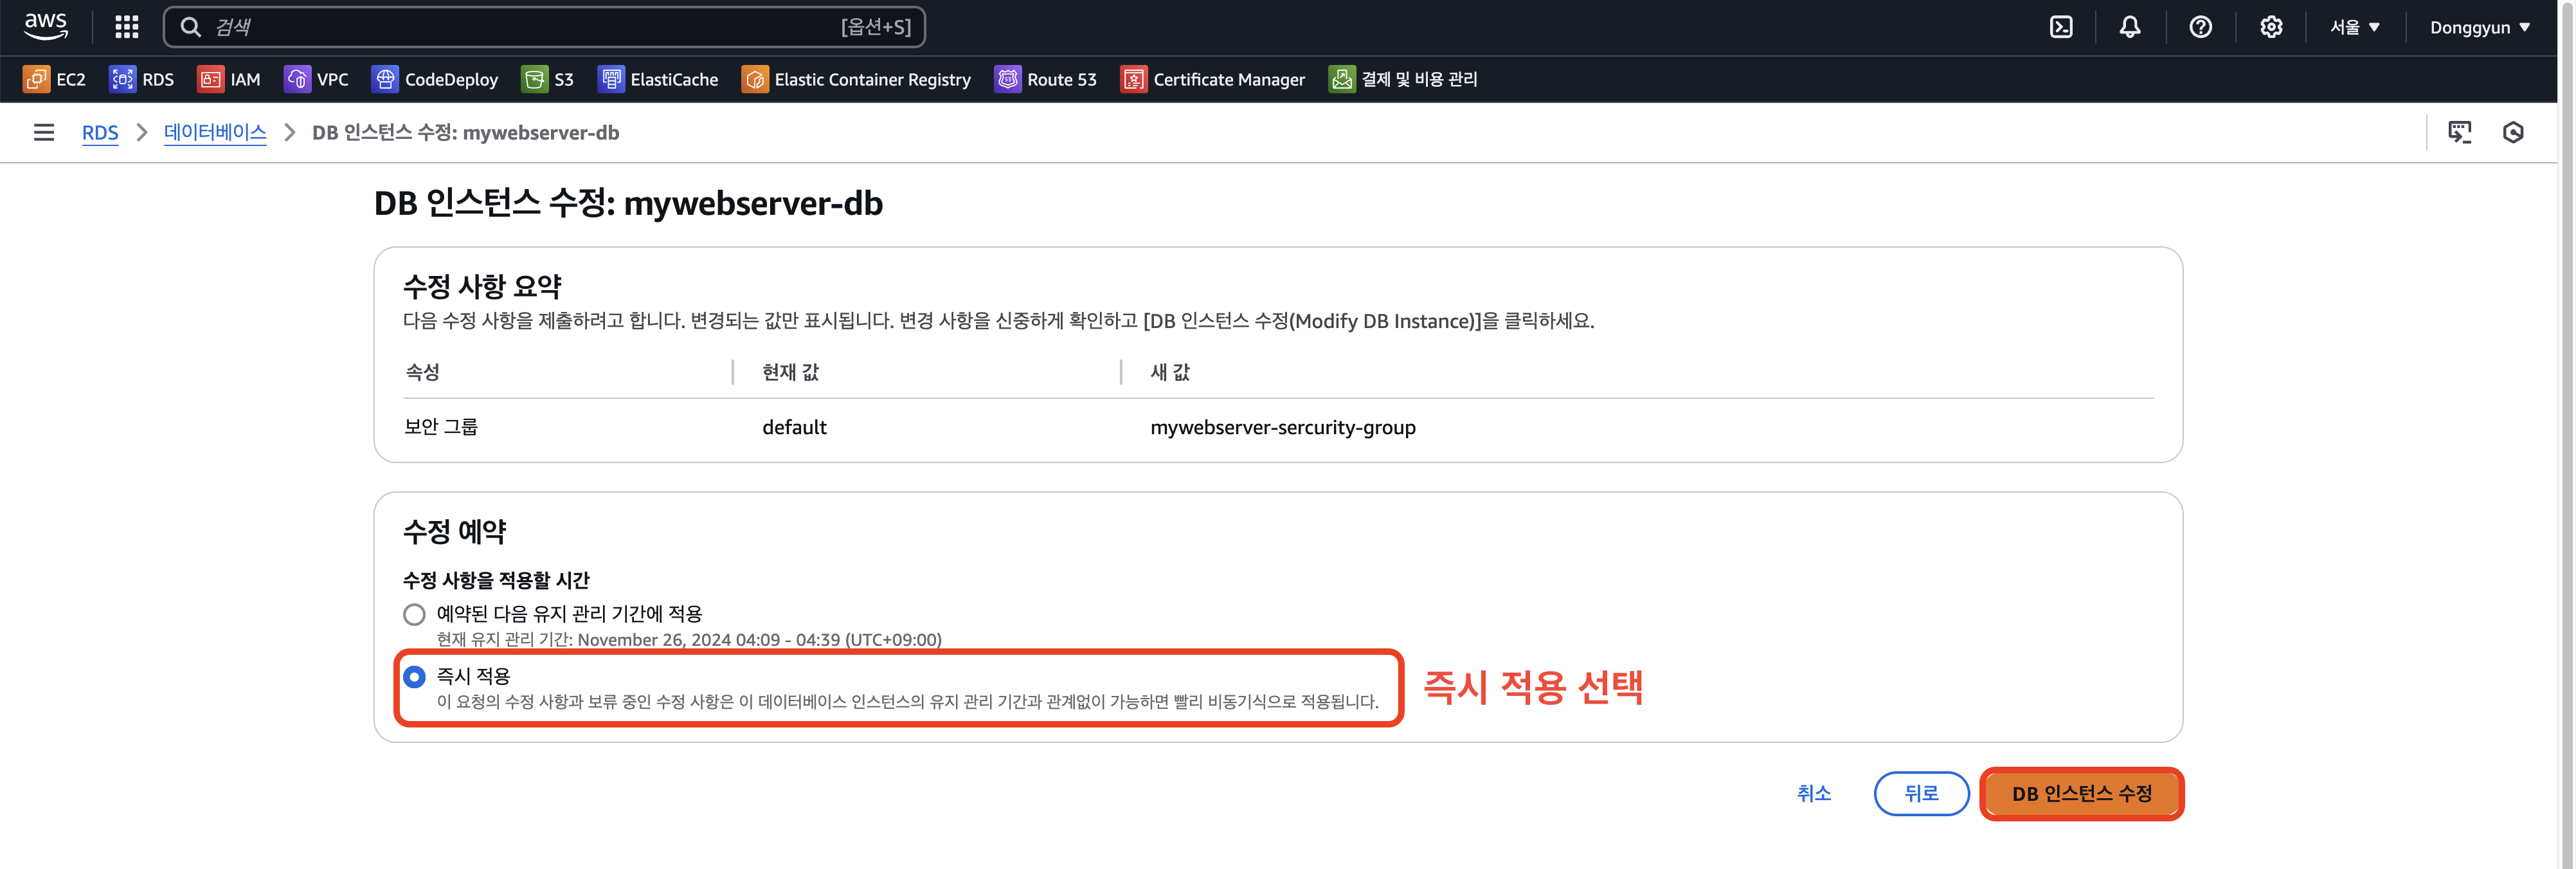2576x869 pixels.
Task: Click 취소 to cancel modification
Action: [1813, 793]
